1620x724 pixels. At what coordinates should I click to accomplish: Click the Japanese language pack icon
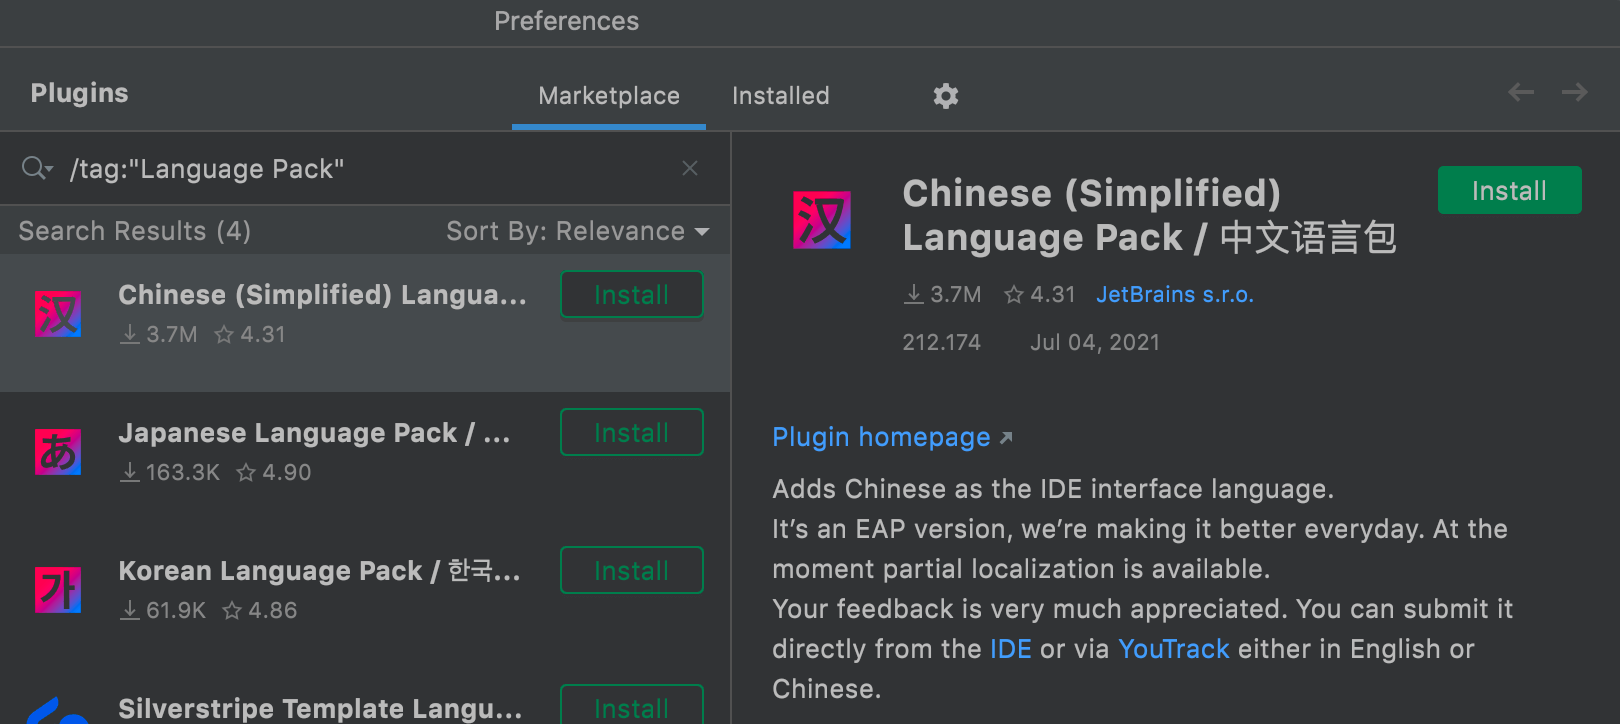tap(58, 452)
